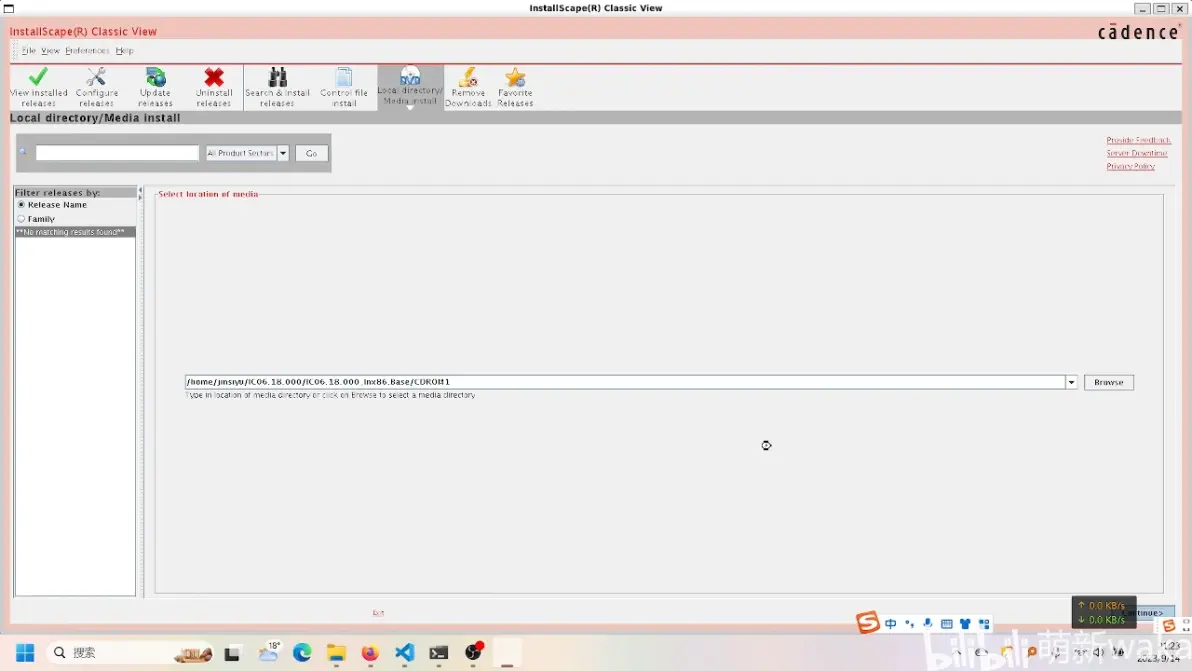Click the Go search button
Image resolution: width=1192 pixels, height=671 pixels.
pyautogui.click(x=312, y=154)
